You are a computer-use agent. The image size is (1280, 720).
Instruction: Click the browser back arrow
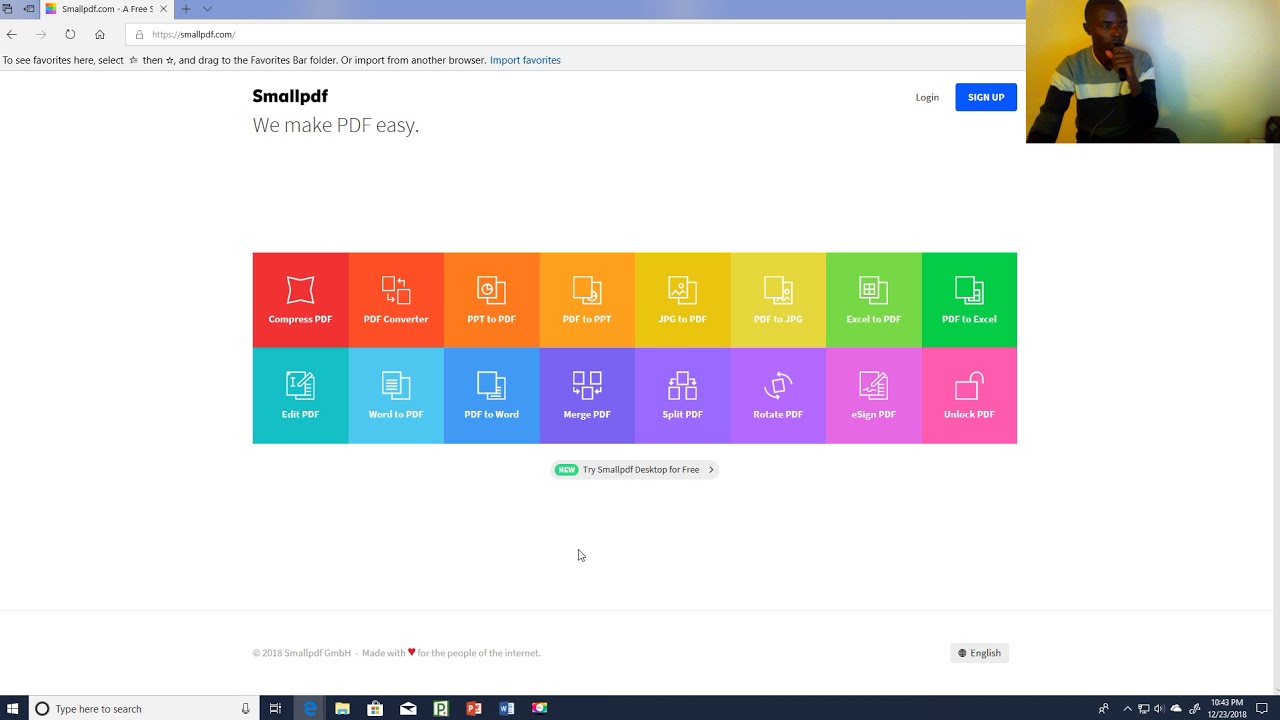pos(12,34)
